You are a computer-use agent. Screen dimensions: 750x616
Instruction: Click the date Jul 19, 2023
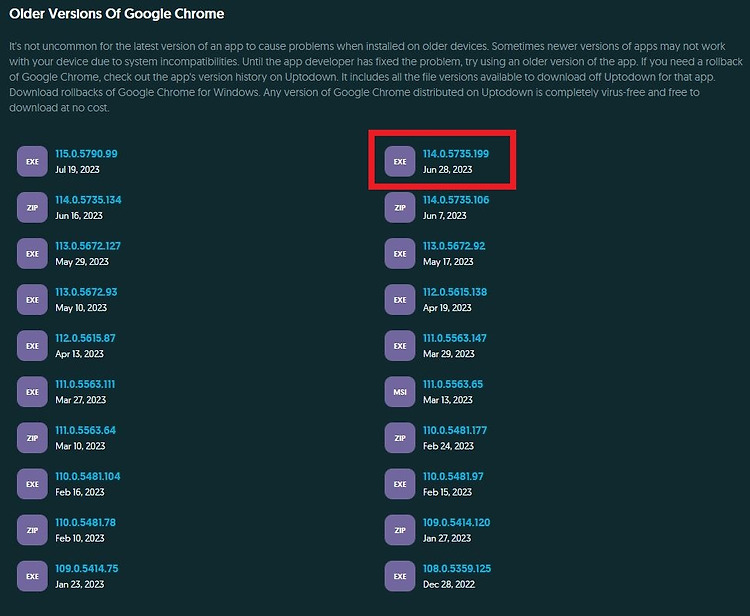click(77, 169)
